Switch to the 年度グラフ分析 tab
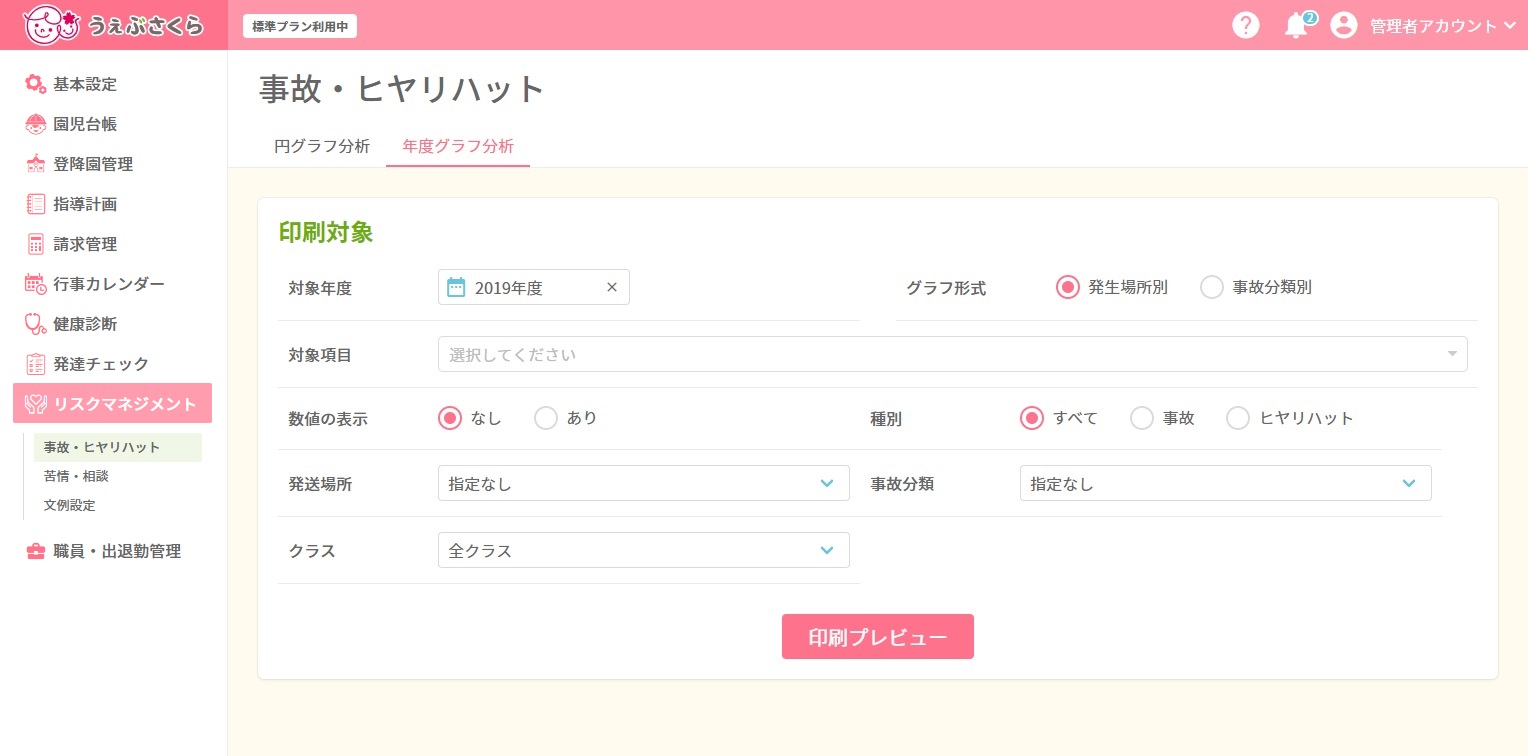 [x=458, y=146]
